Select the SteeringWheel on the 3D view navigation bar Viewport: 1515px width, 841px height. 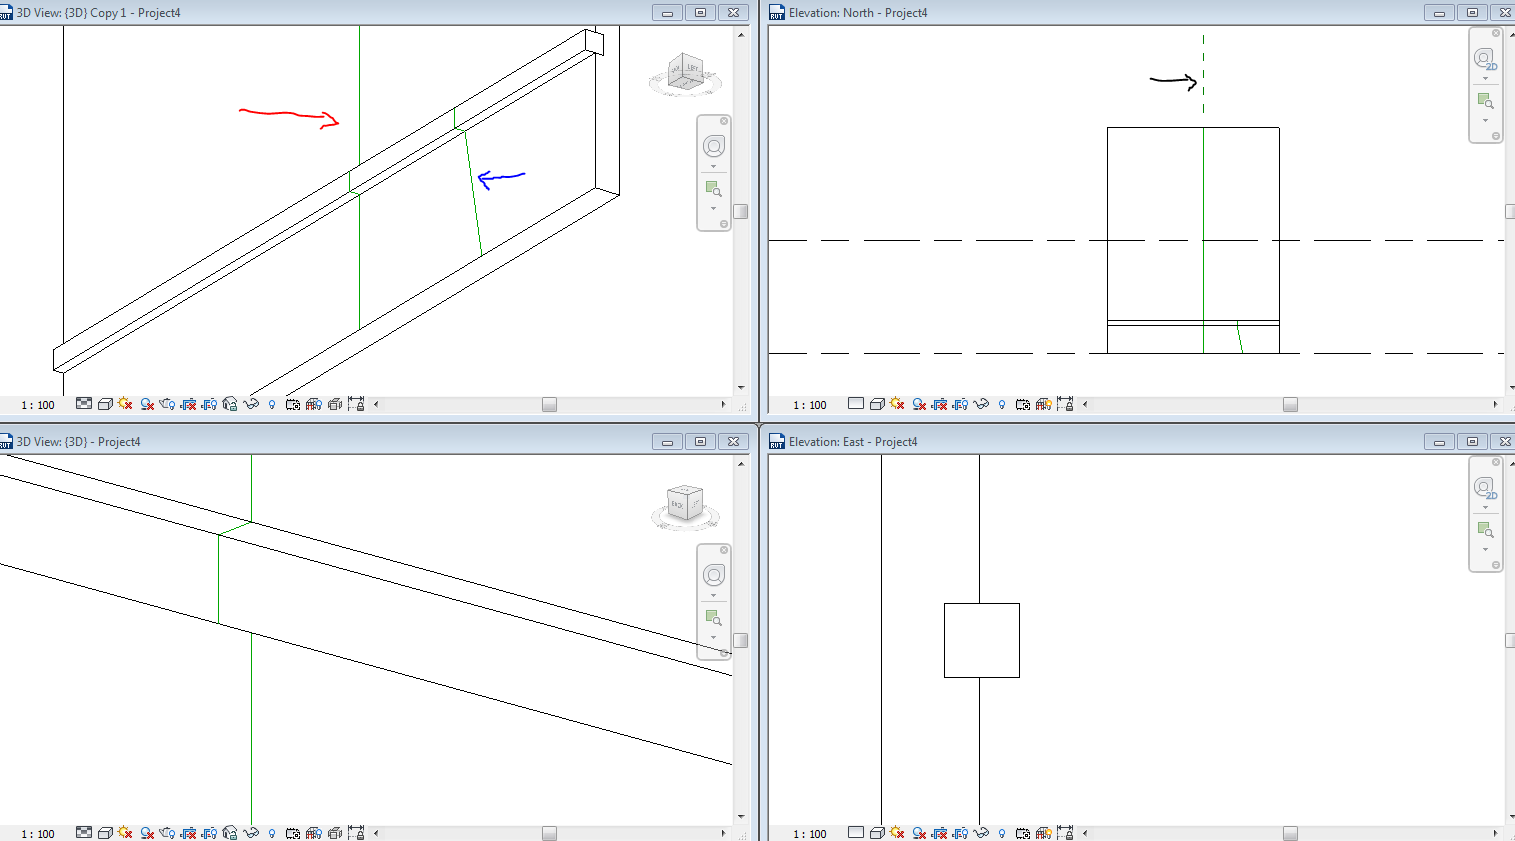click(x=714, y=577)
